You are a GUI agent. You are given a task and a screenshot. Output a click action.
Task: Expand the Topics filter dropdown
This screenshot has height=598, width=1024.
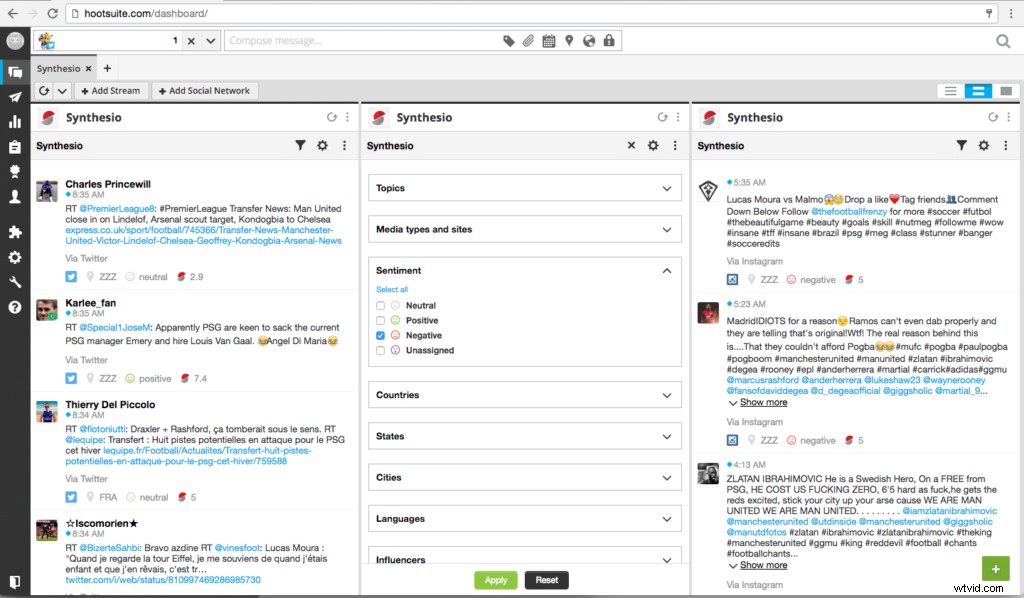tap(523, 188)
